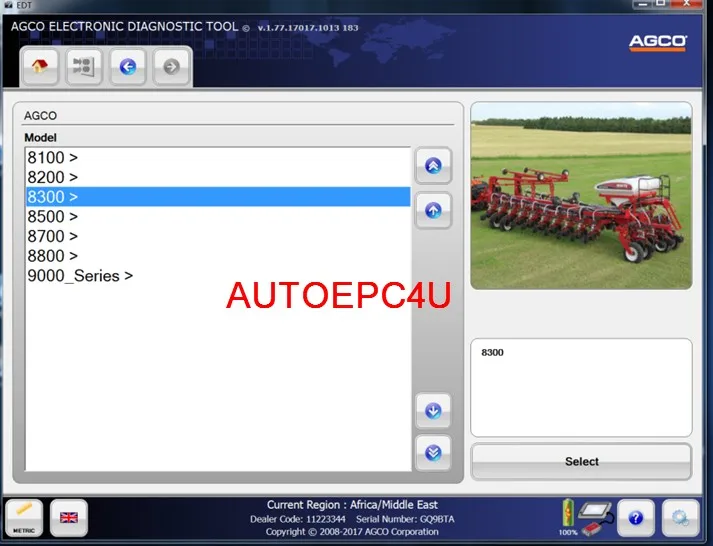Maximize the EDT window

(x=661, y=4)
